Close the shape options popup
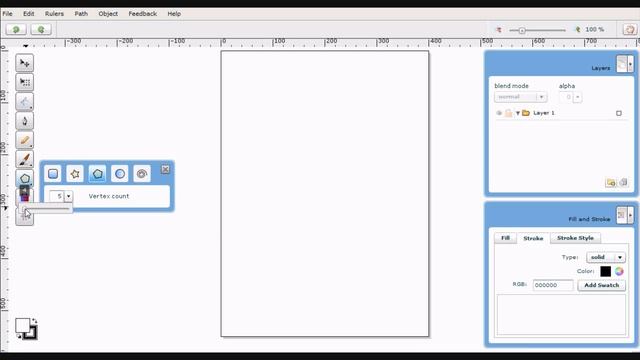Image resolution: width=640 pixels, height=360 pixels. click(165, 169)
